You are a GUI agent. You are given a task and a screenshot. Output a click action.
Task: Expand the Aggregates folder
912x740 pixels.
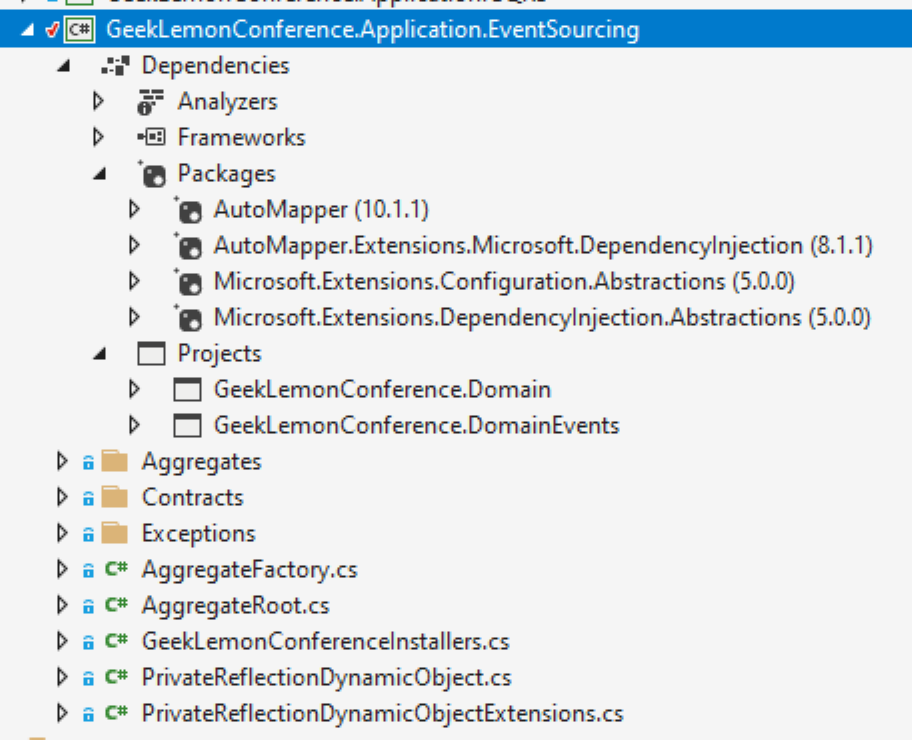pos(62,461)
